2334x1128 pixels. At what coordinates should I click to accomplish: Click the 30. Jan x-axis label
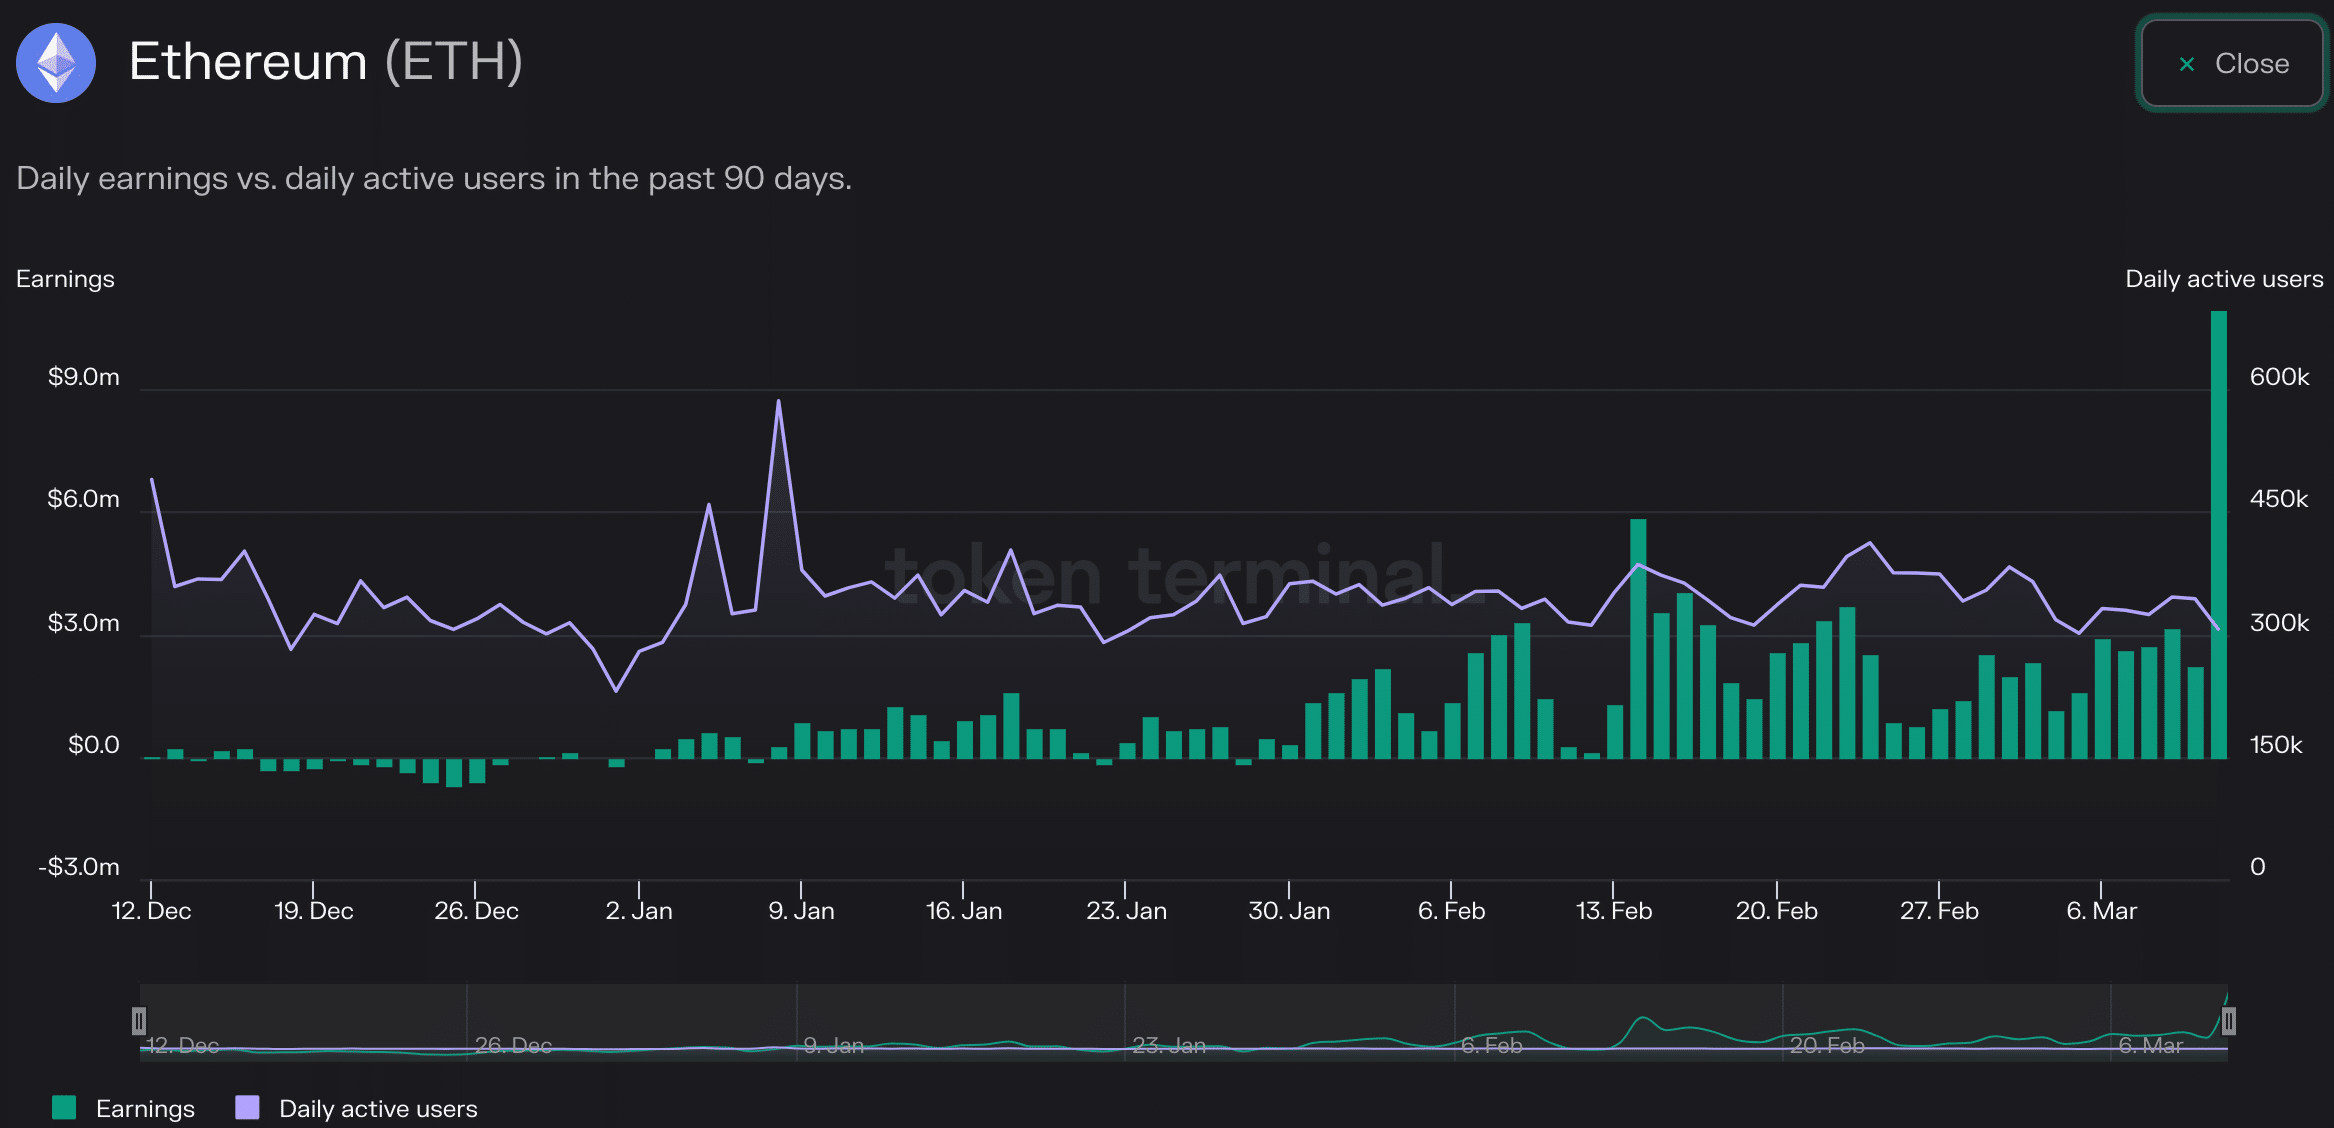pos(1289,911)
